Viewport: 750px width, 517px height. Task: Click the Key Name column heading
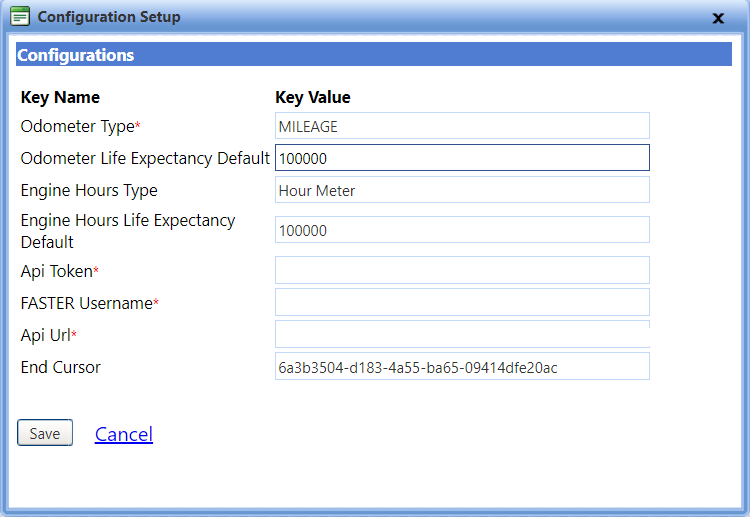coord(60,98)
